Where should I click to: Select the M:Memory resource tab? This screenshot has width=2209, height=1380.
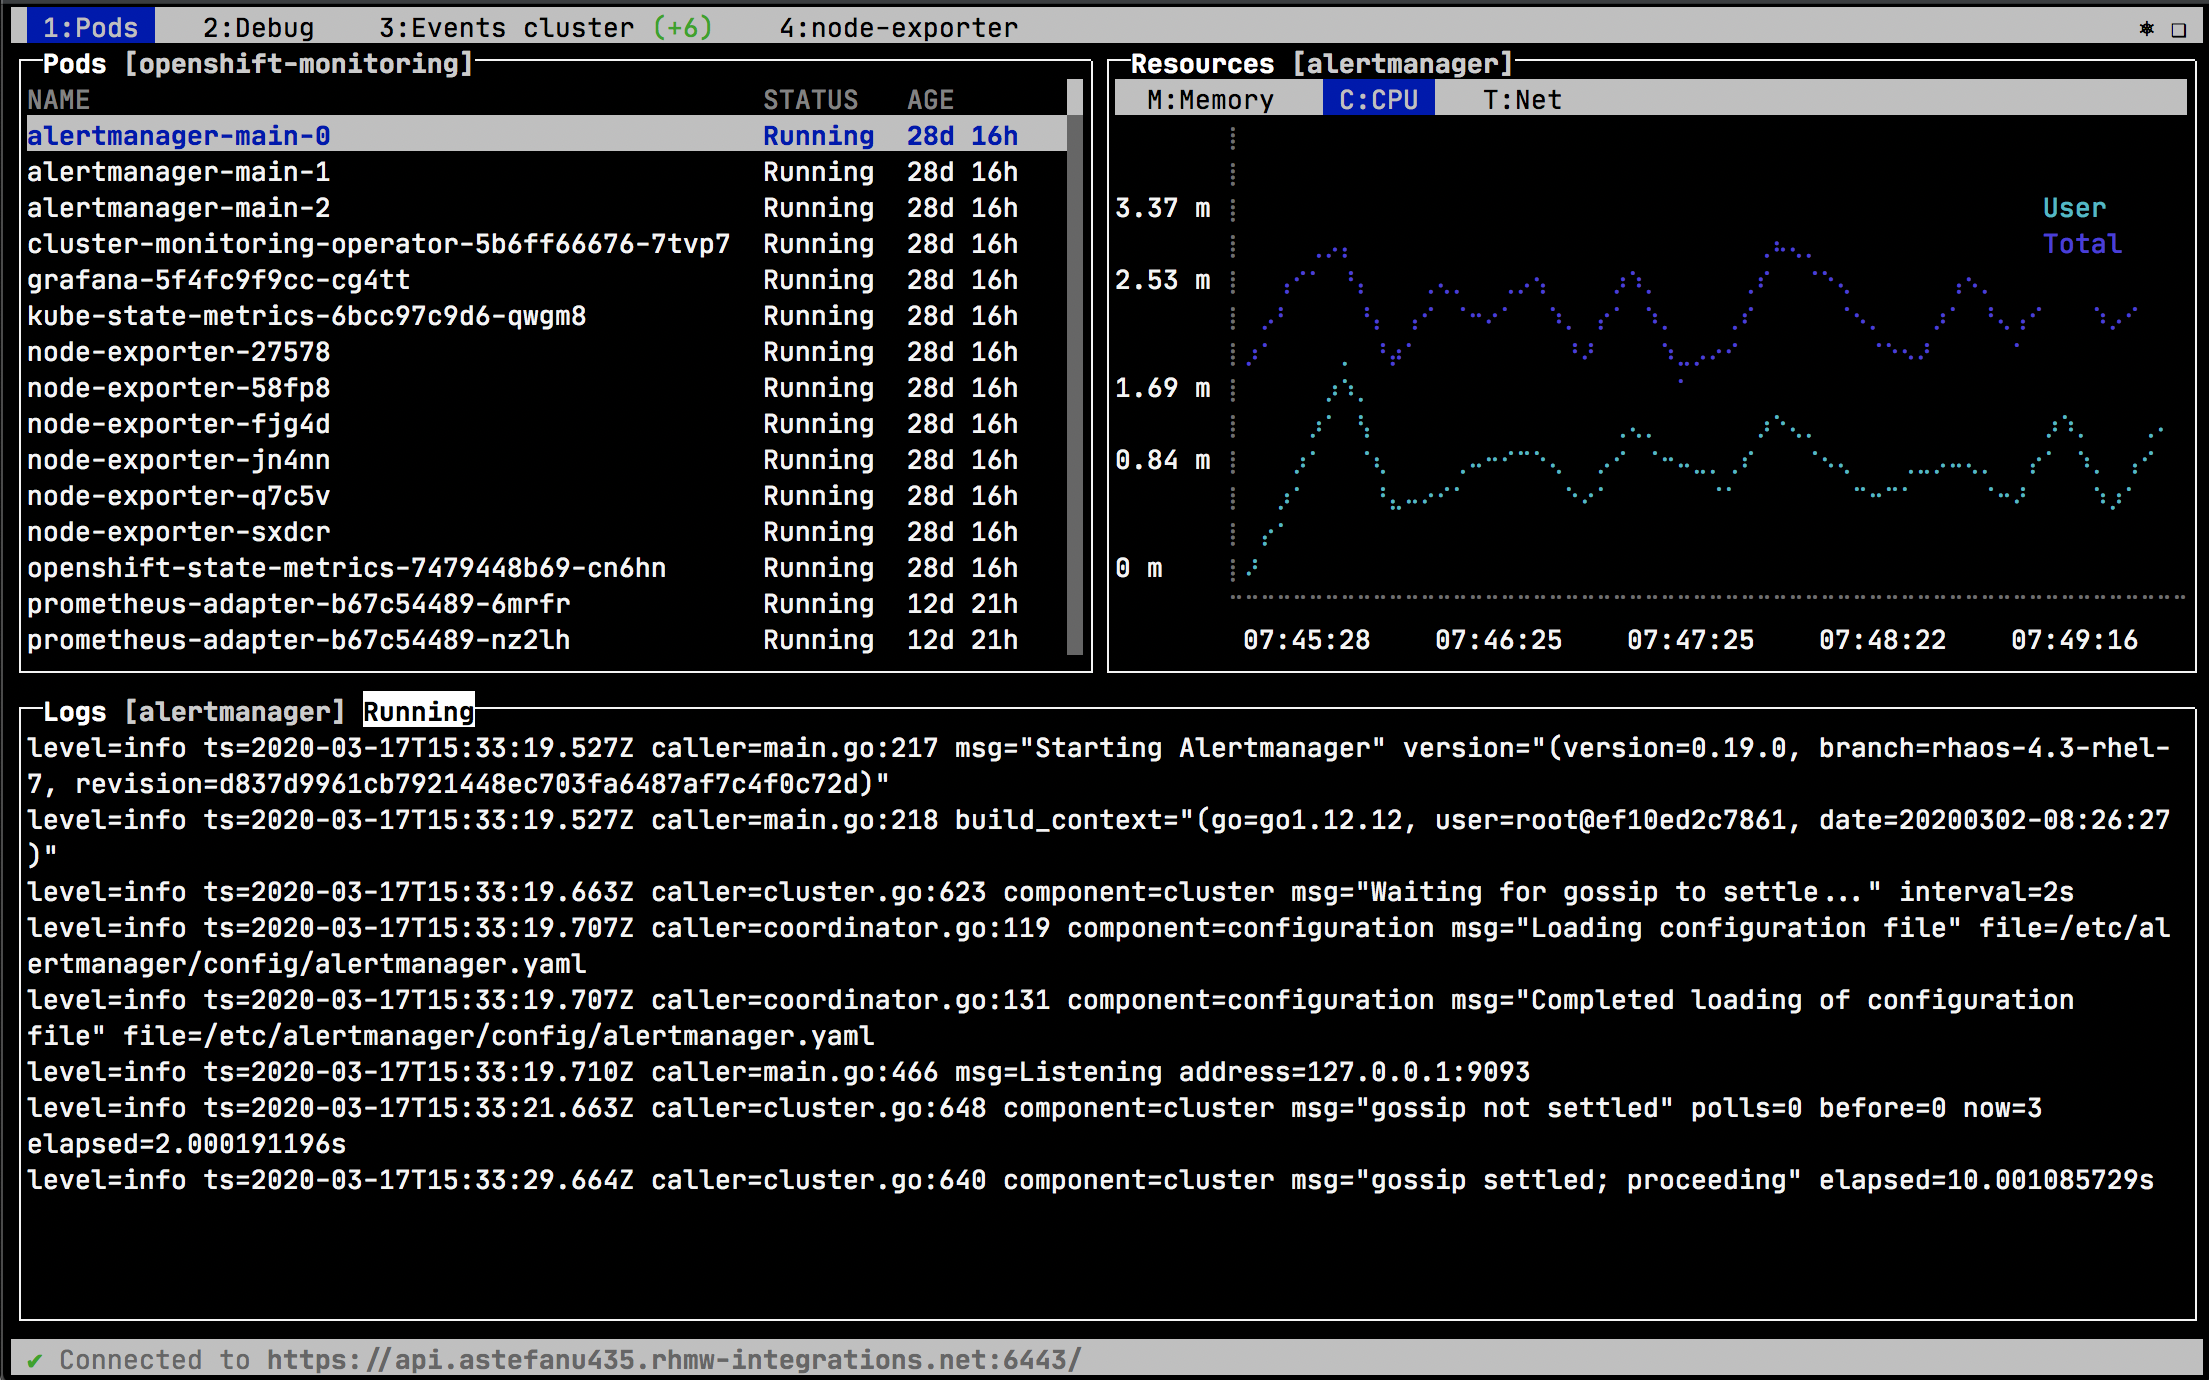pos(1210,99)
